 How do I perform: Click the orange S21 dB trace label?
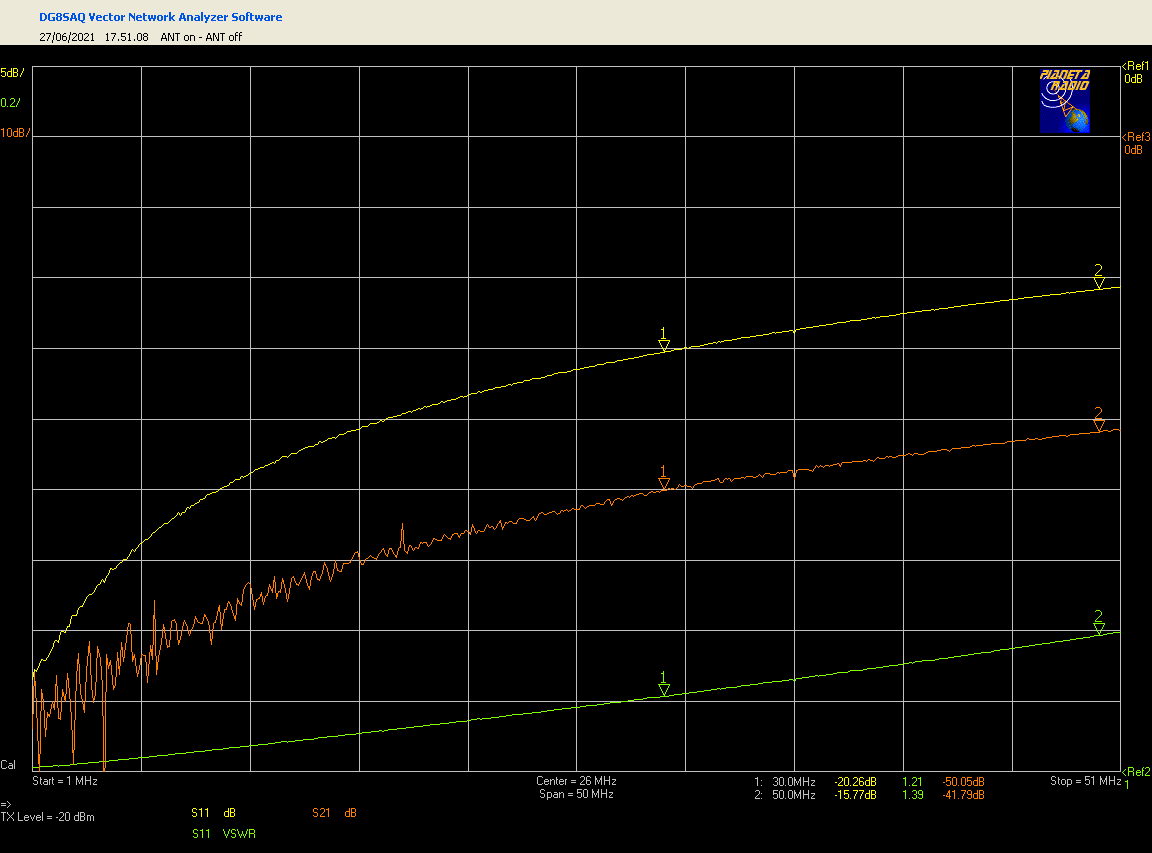[334, 813]
